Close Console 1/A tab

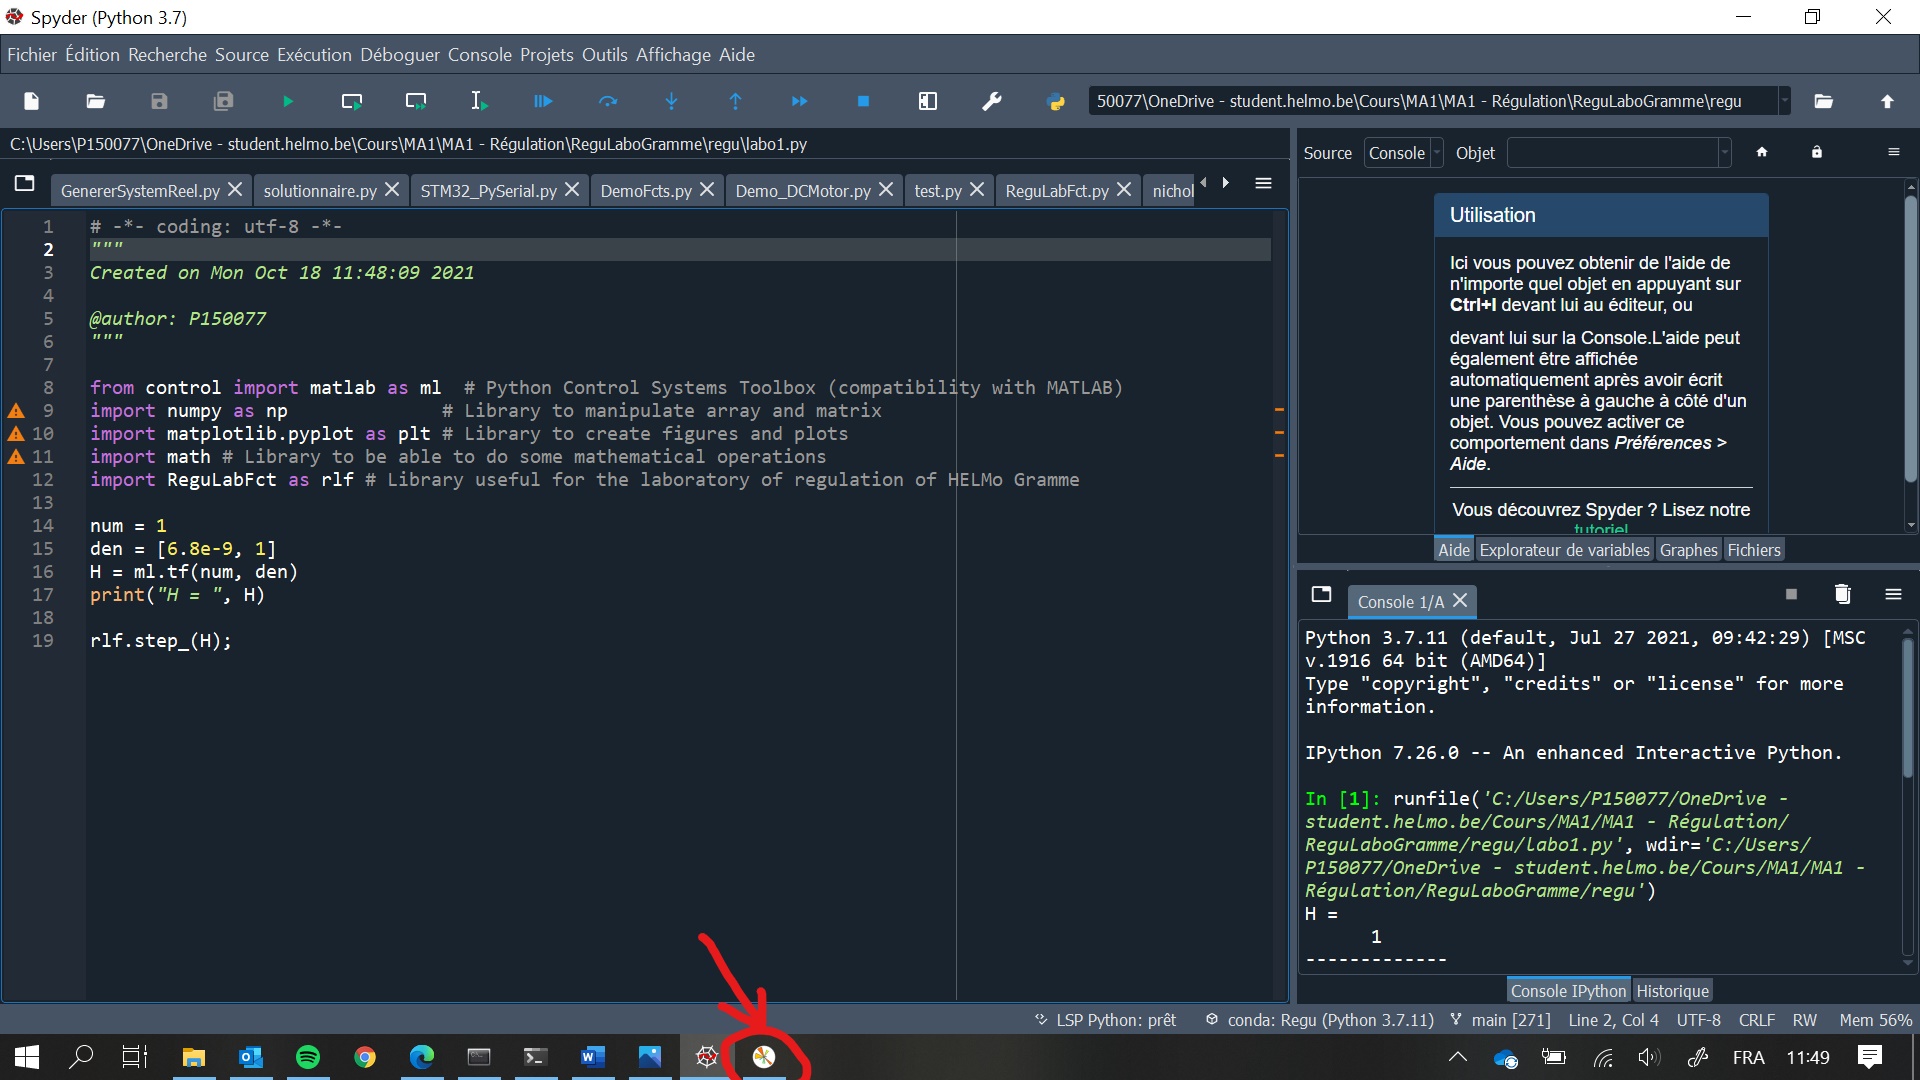point(1460,600)
